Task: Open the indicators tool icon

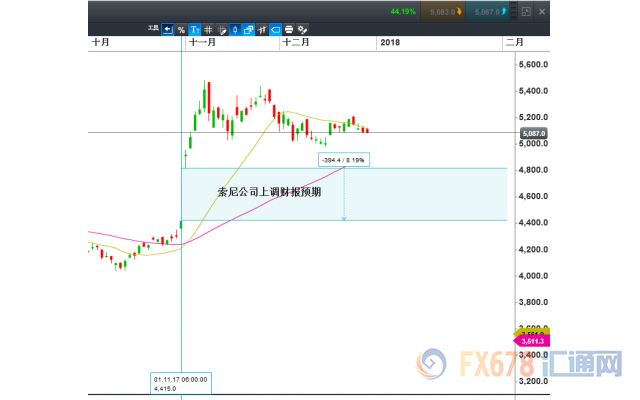Action: pyautogui.click(x=262, y=29)
